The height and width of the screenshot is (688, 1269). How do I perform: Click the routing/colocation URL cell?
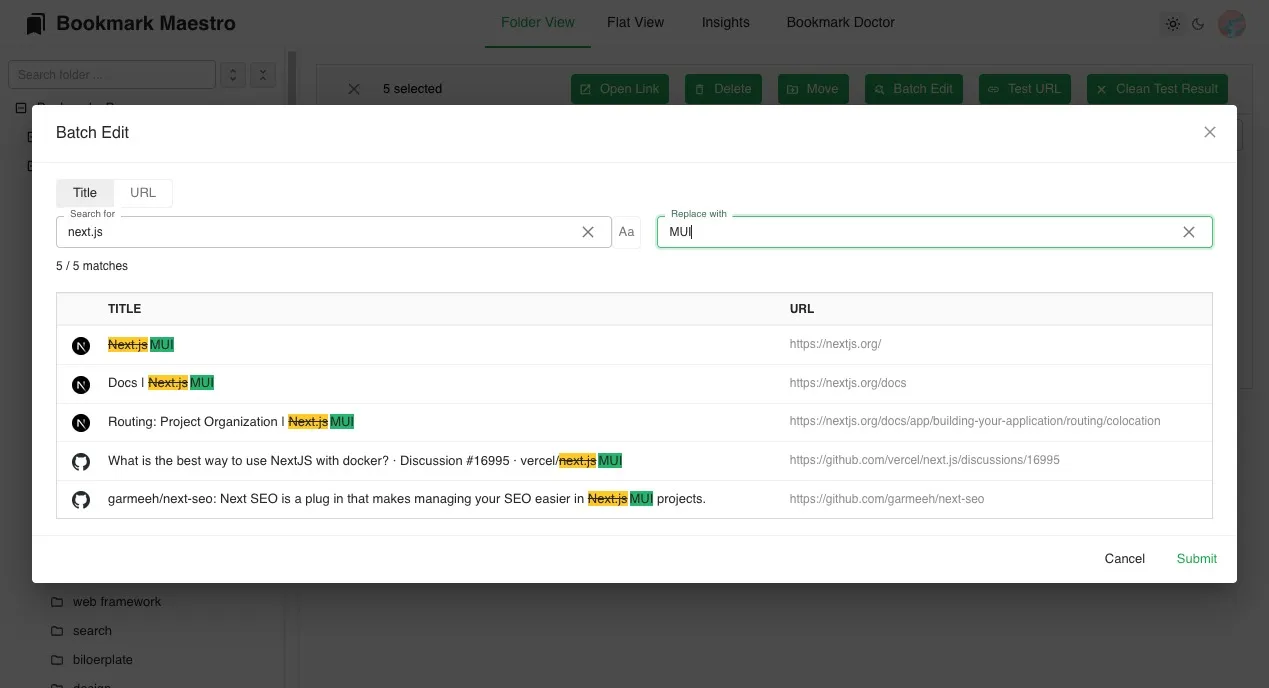975,421
